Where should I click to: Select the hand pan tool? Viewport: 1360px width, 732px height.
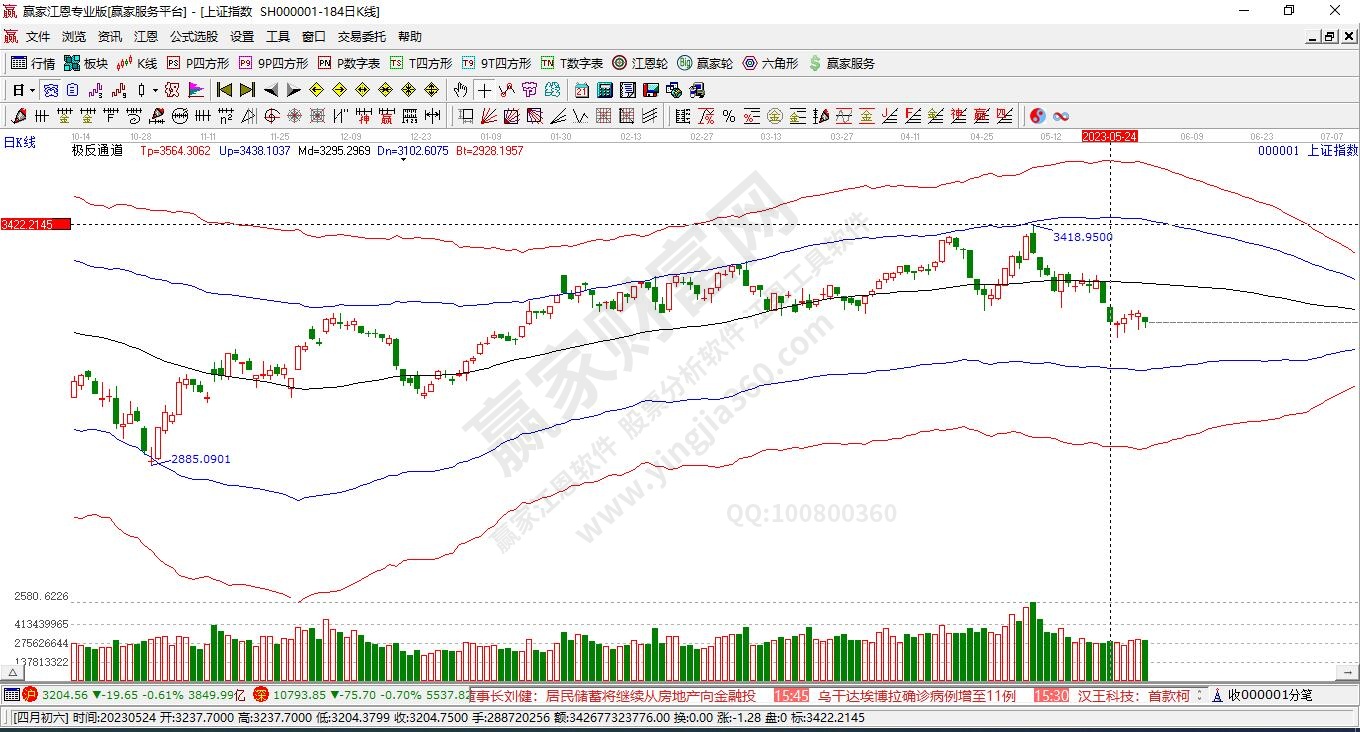[x=460, y=90]
